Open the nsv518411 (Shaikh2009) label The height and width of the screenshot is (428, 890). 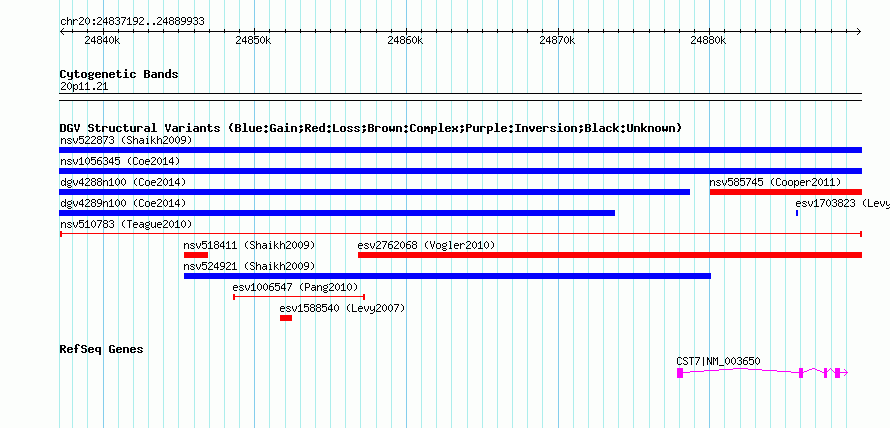point(249,245)
